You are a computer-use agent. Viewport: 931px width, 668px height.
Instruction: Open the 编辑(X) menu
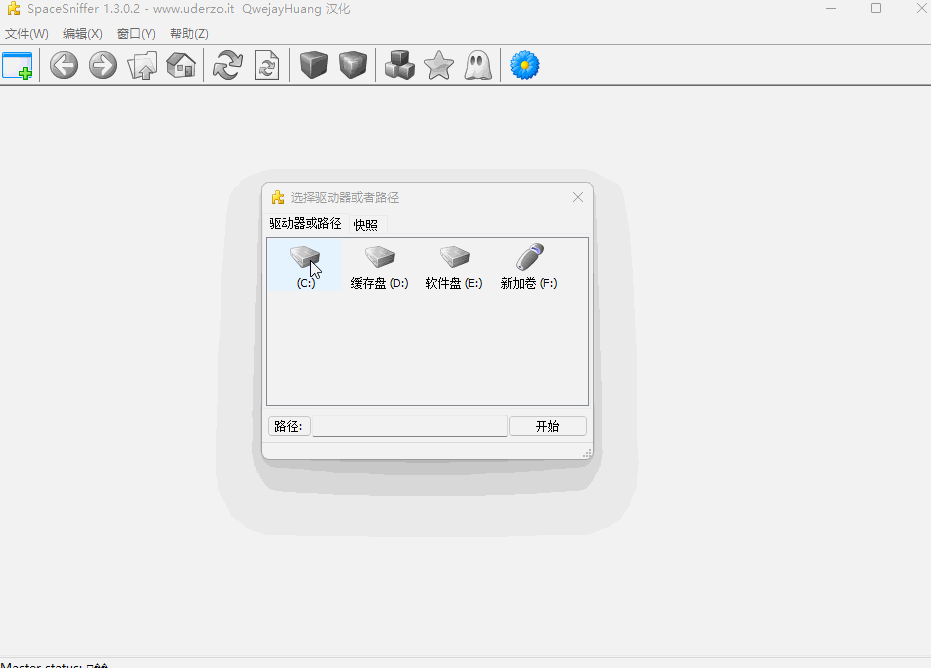[83, 34]
